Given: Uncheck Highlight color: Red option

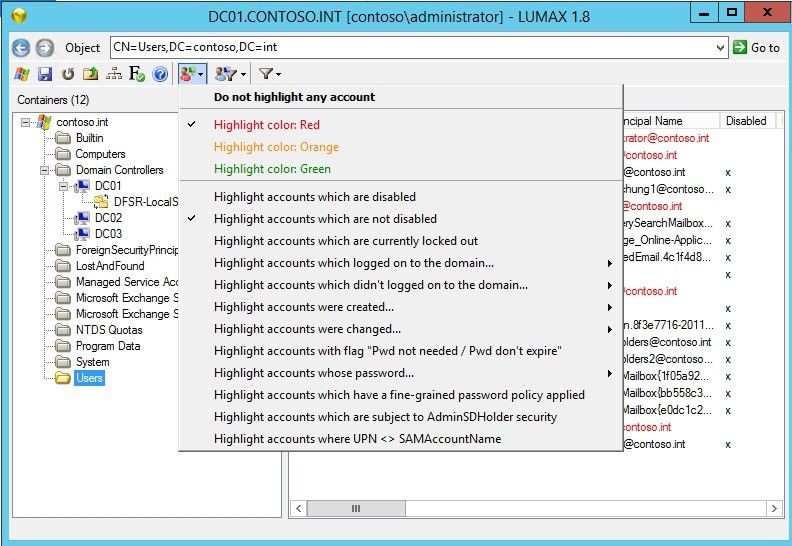Looking at the screenshot, I should pyautogui.click(x=401, y=125).
